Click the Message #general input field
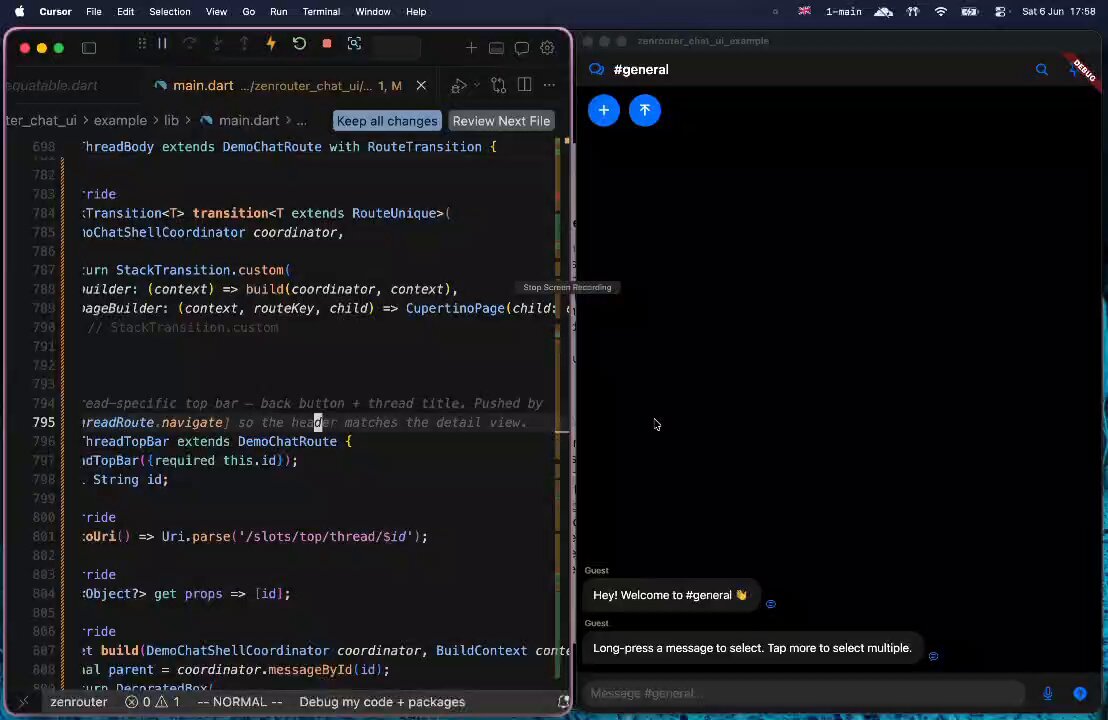1108x720 pixels. pos(803,693)
